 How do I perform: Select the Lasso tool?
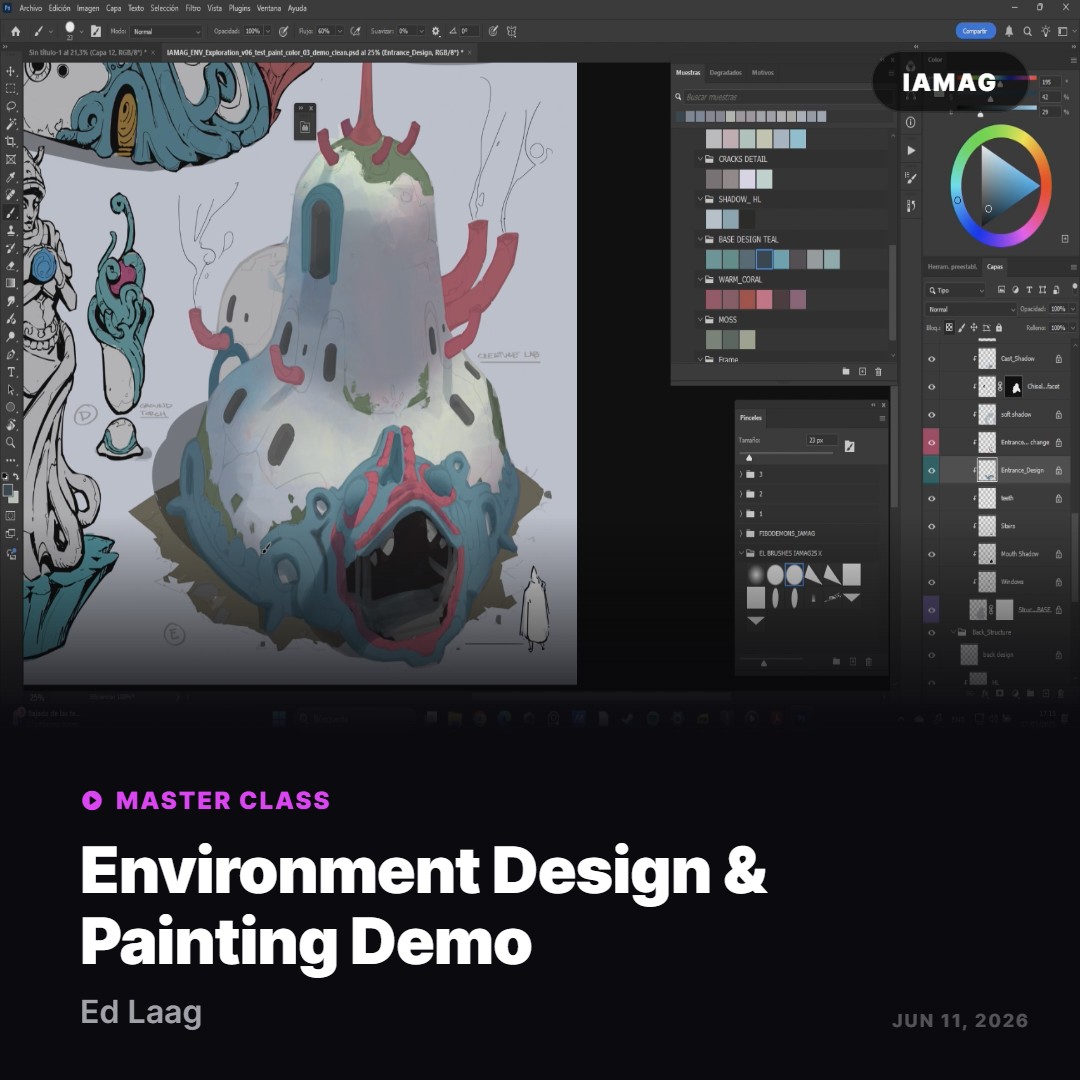coord(10,106)
